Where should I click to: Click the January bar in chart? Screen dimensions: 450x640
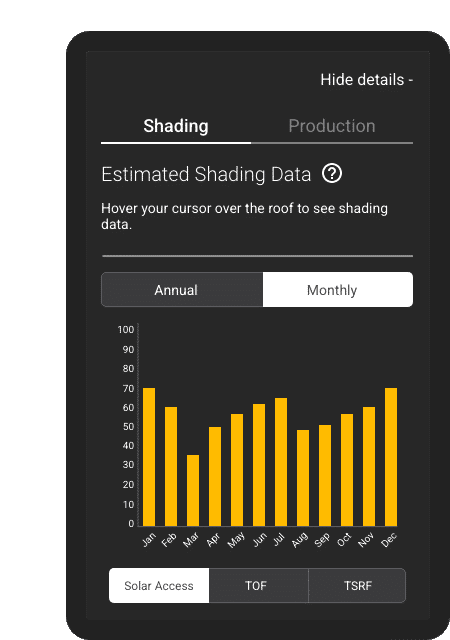149,457
